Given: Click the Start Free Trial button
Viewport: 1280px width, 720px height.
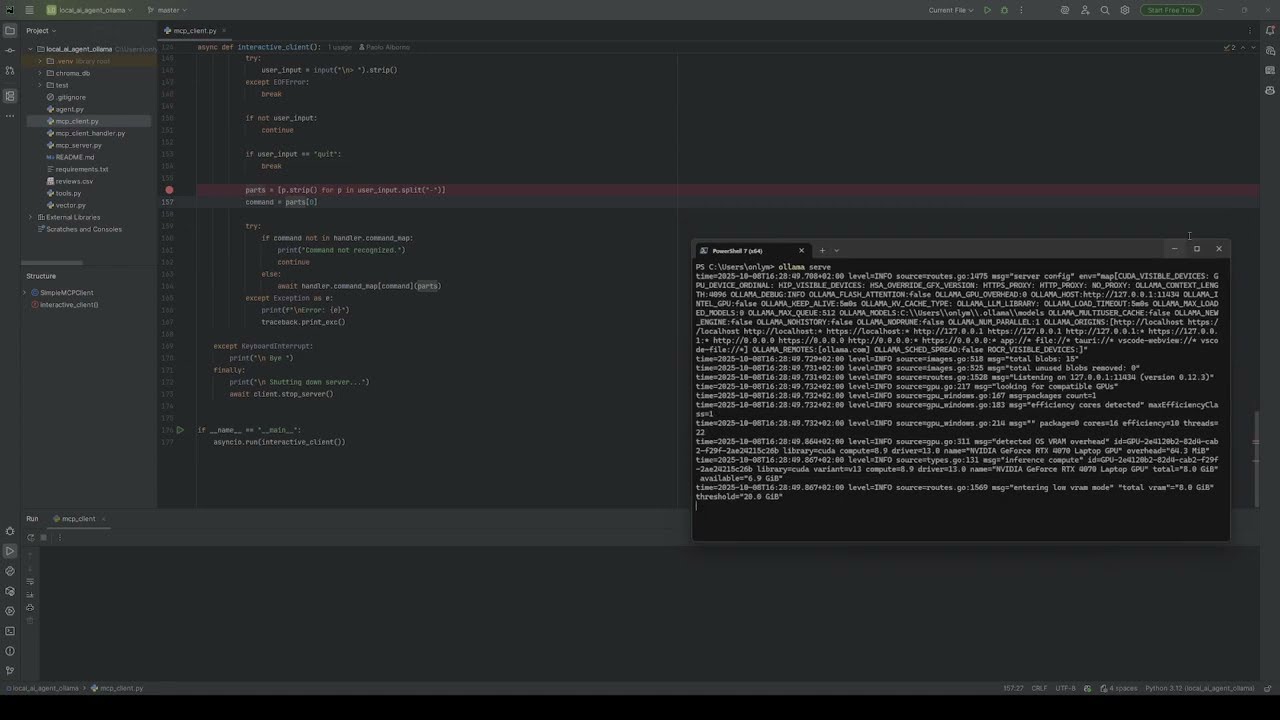Looking at the screenshot, I should coord(1170,10).
